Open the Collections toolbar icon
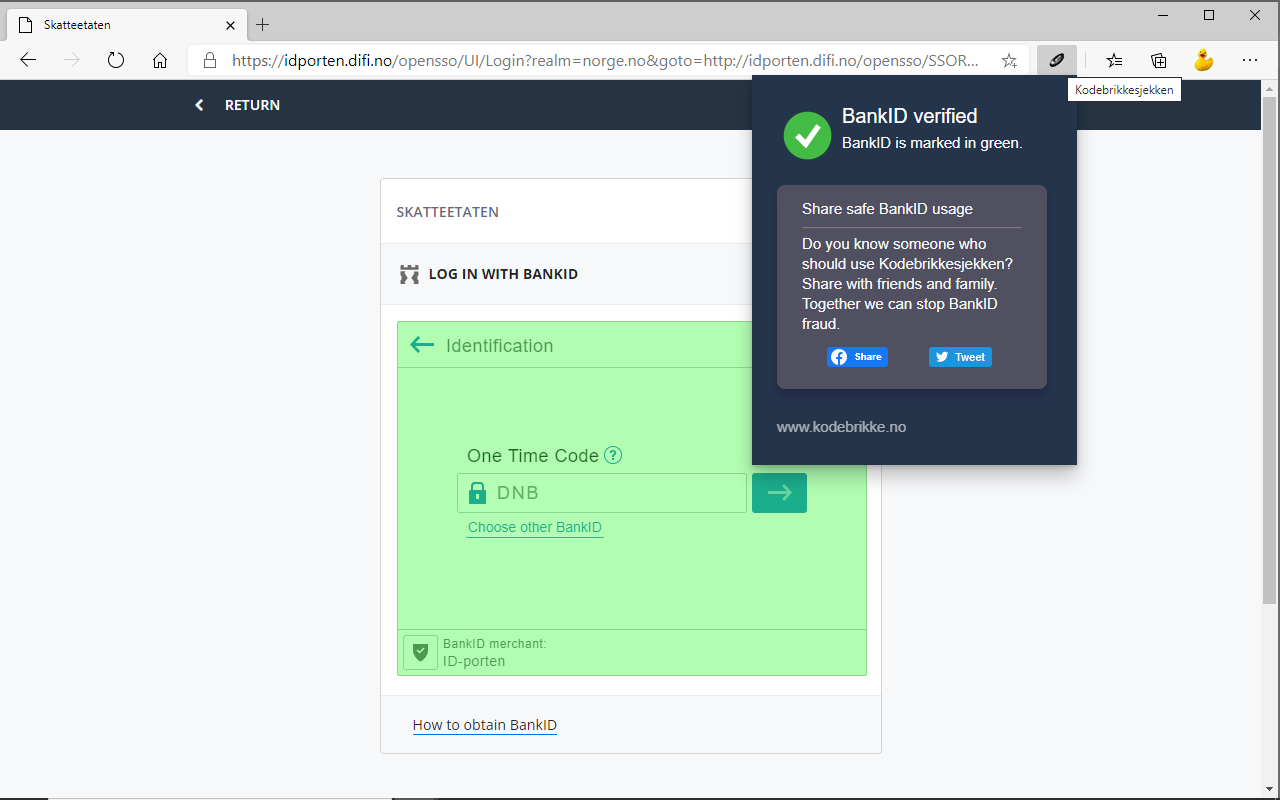The height and width of the screenshot is (800, 1280). [x=1159, y=60]
